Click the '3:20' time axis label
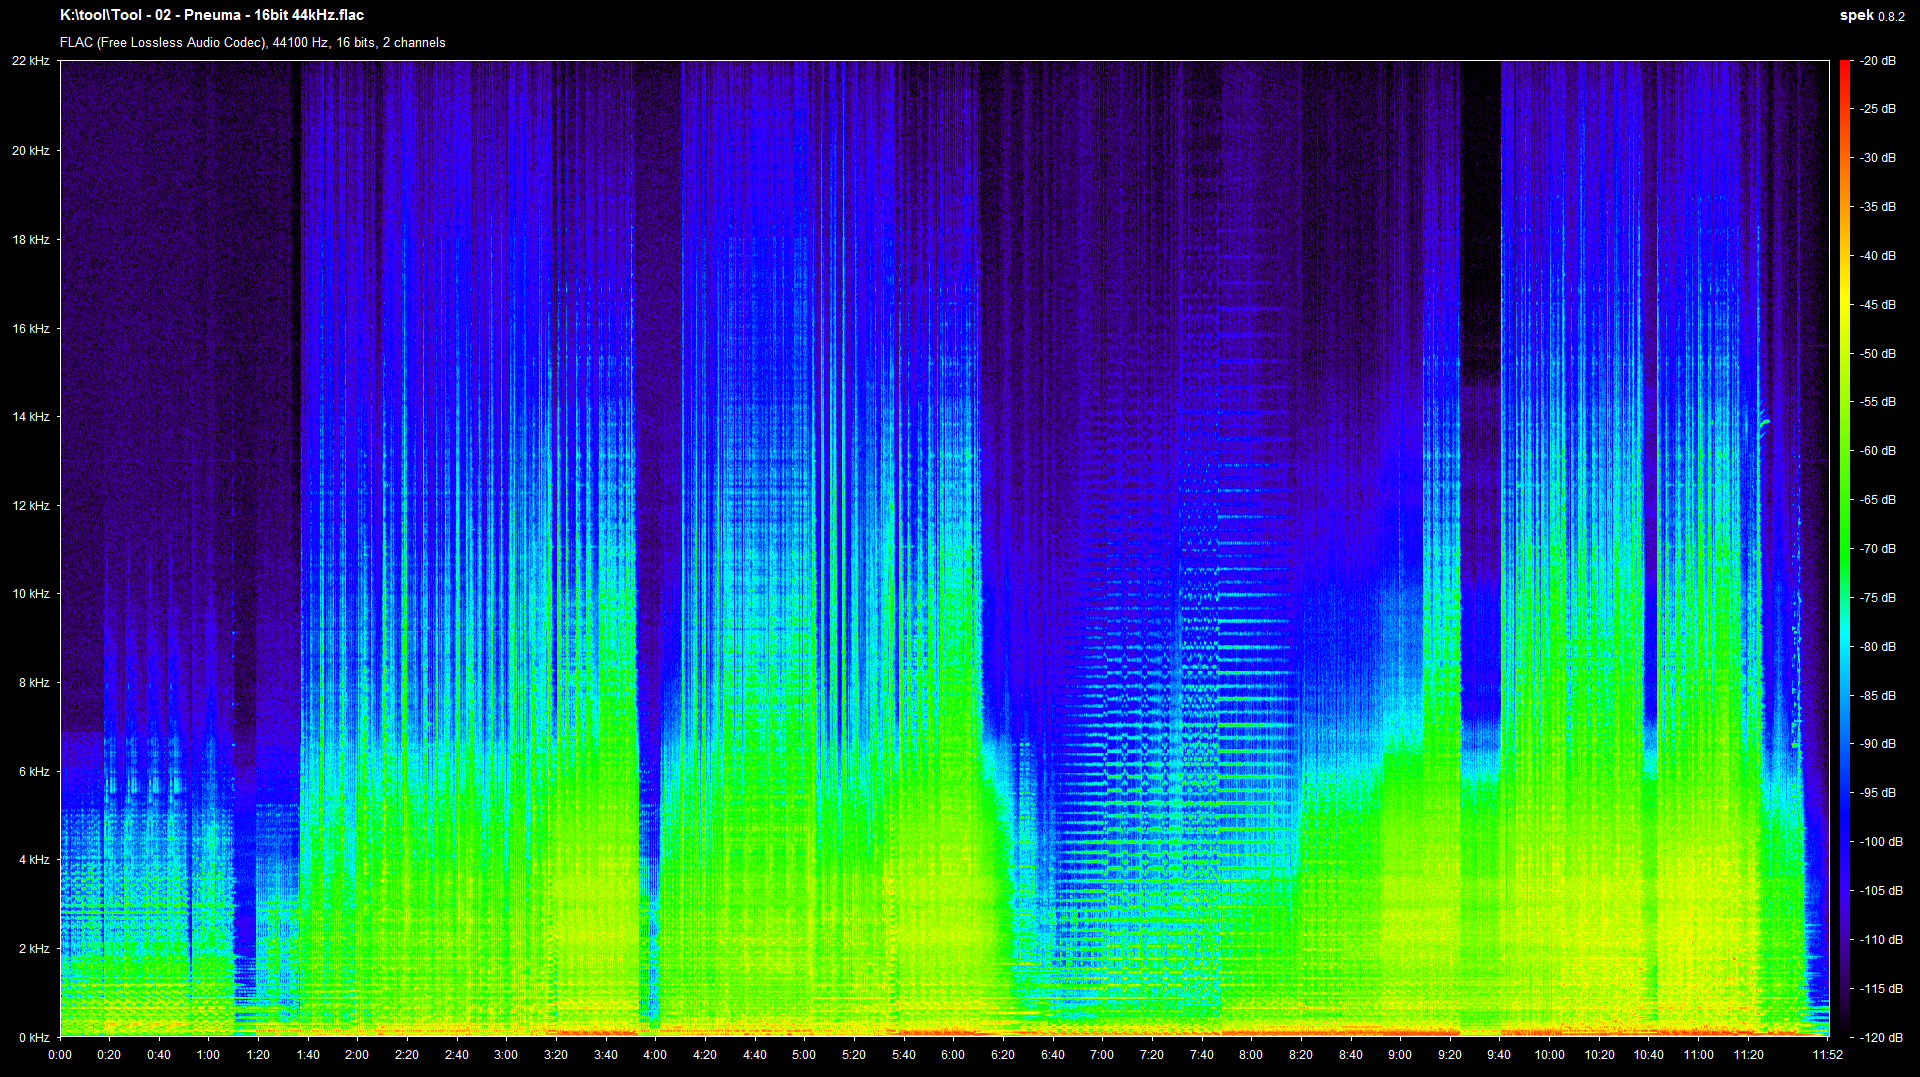 tap(556, 1055)
